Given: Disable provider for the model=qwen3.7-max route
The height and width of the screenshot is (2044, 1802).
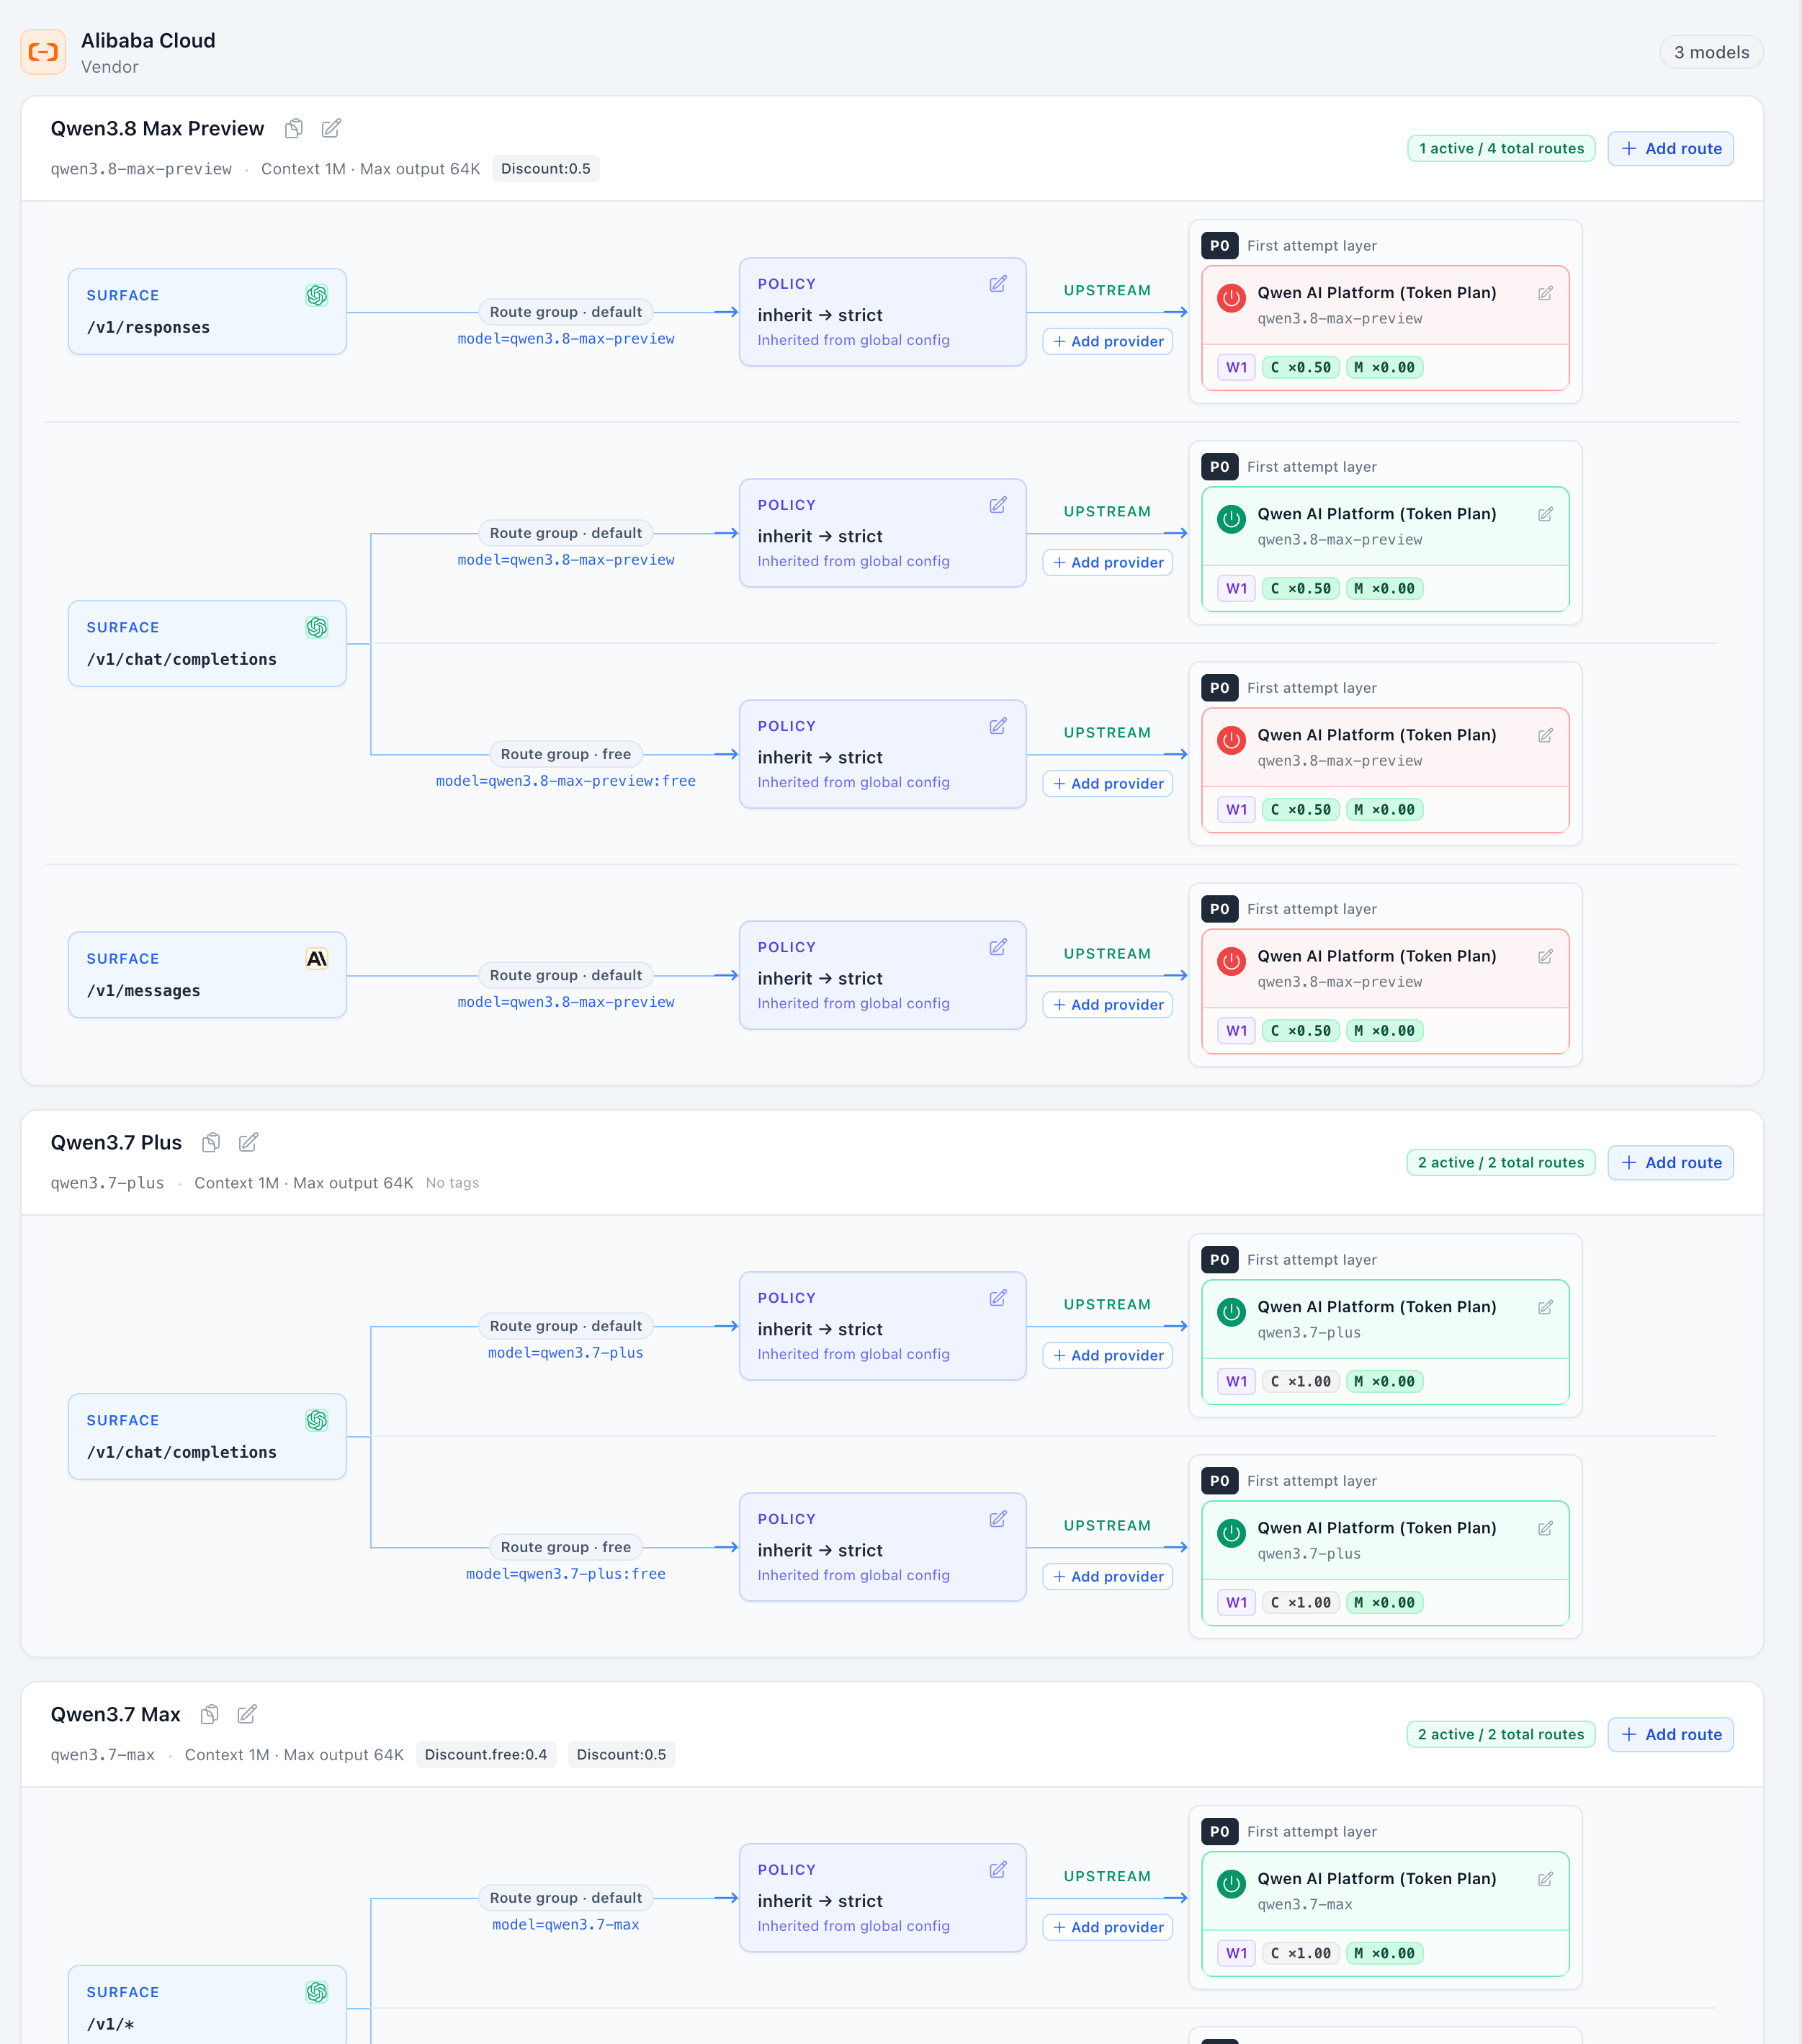Looking at the screenshot, I should [1231, 1883].
